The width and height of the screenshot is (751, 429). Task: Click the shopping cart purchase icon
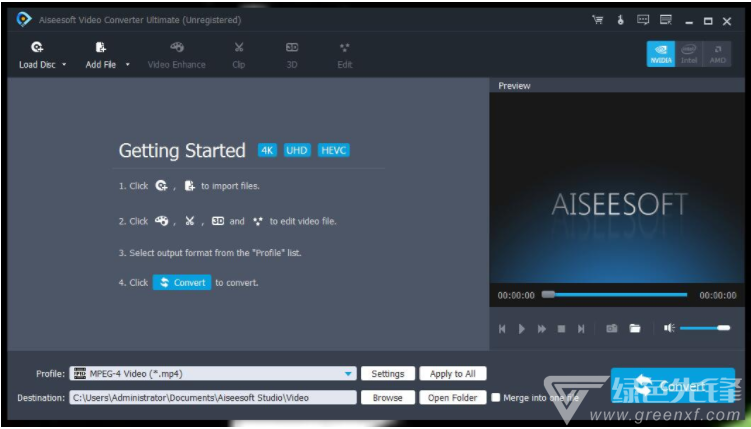pos(598,19)
